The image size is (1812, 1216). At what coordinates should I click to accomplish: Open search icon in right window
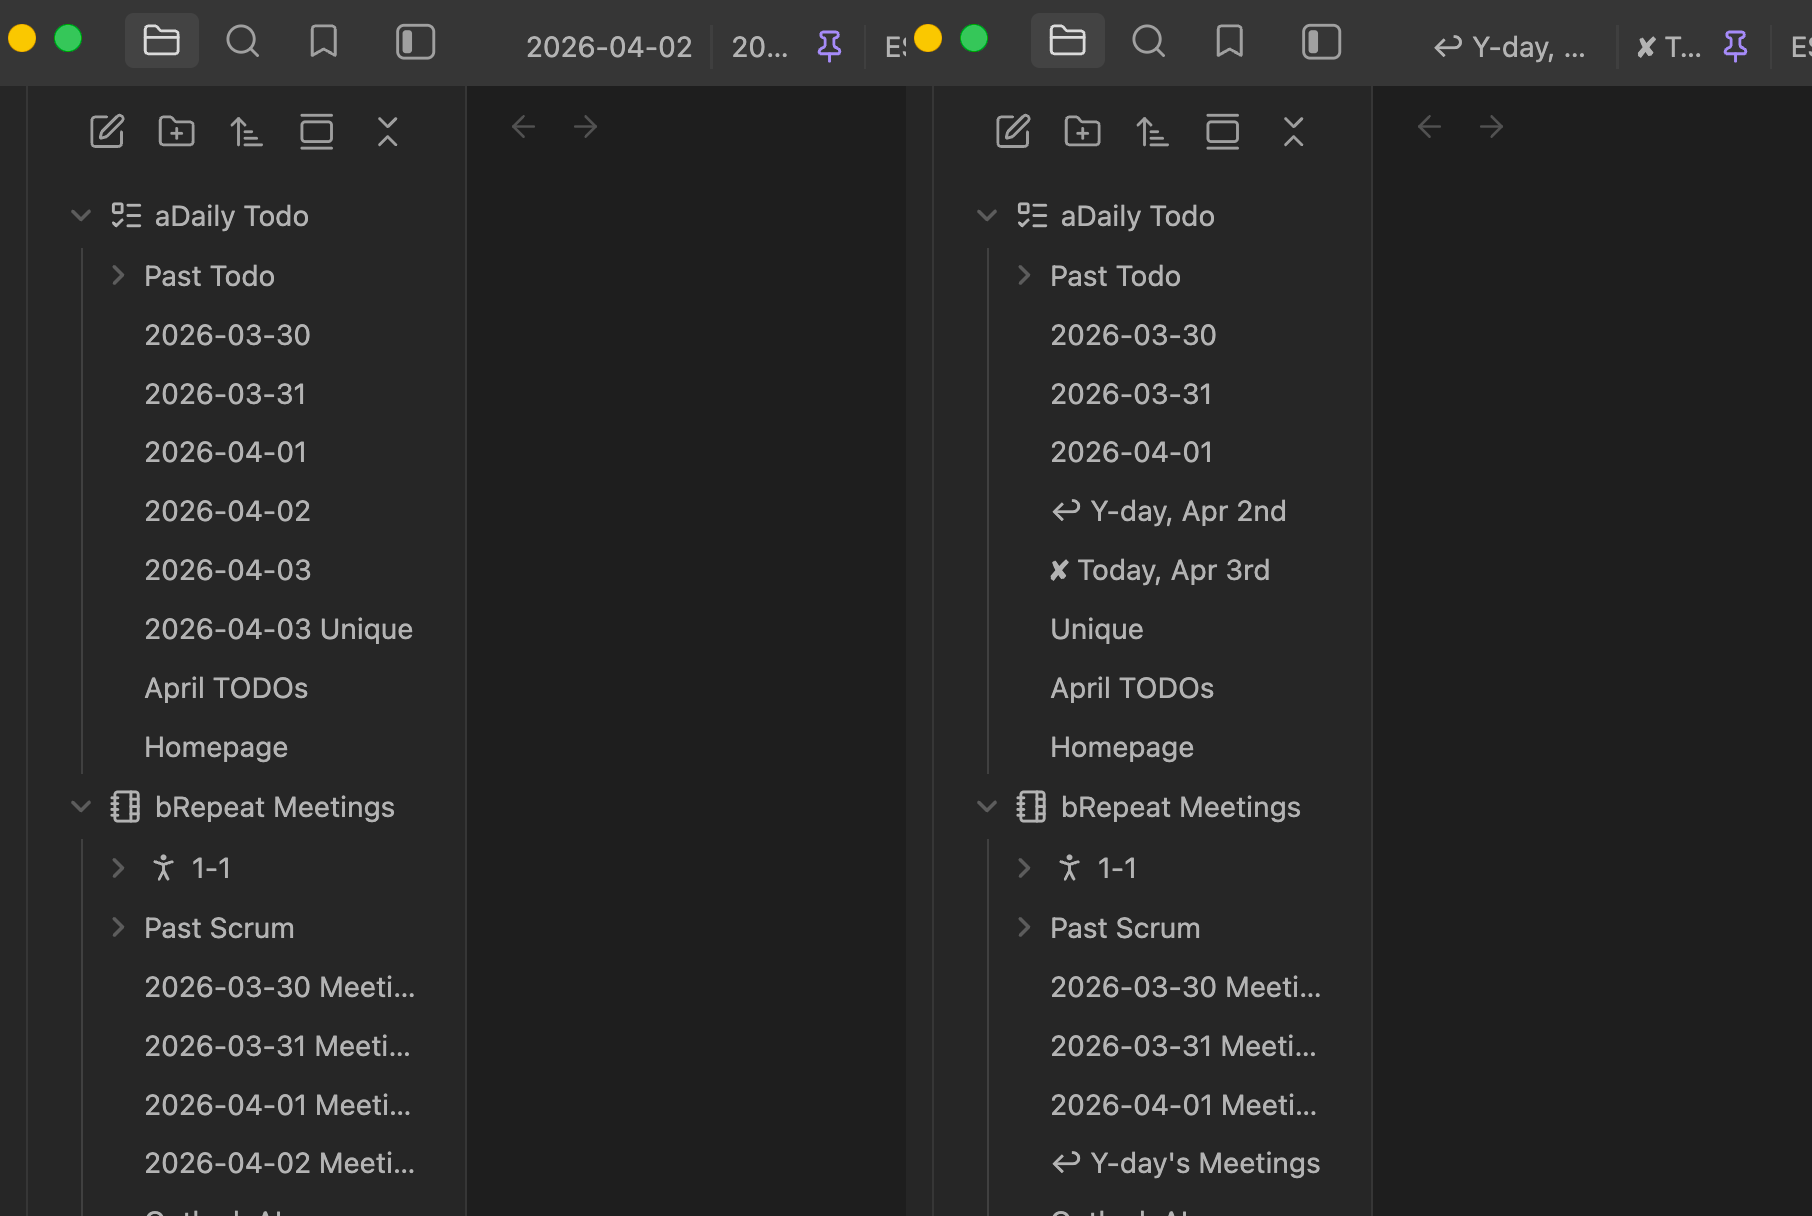[1149, 41]
